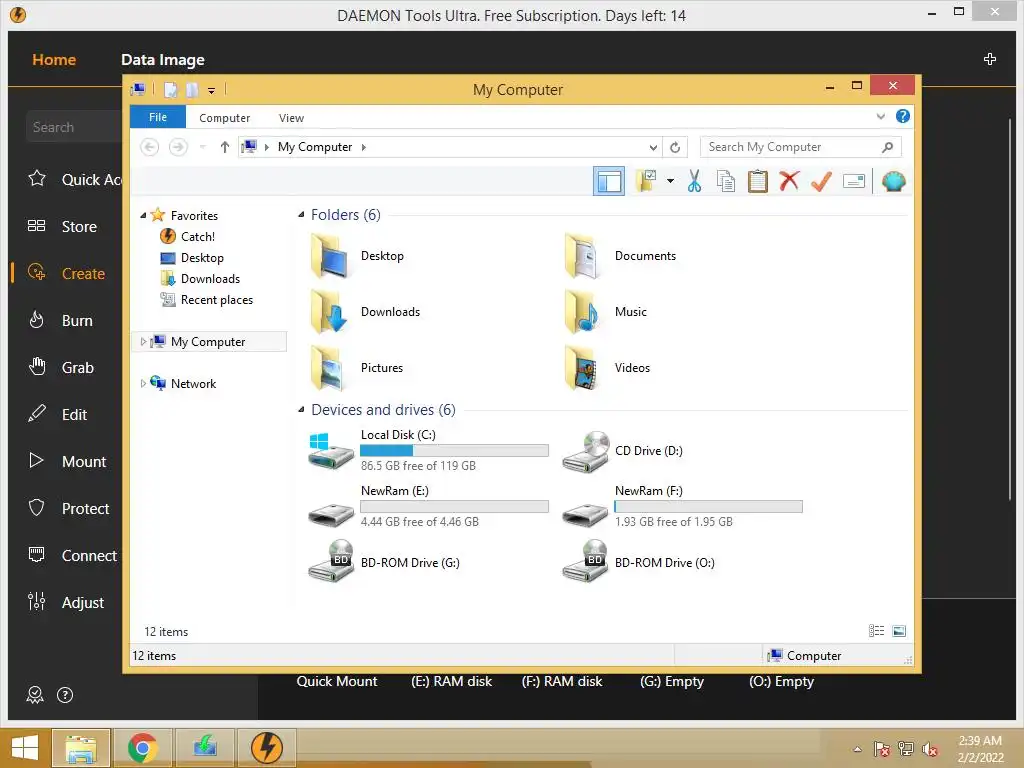Viewport: 1024px width, 768px height.
Task: Open recent locations dropdown next to forward arrow
Action: point(202,148)
